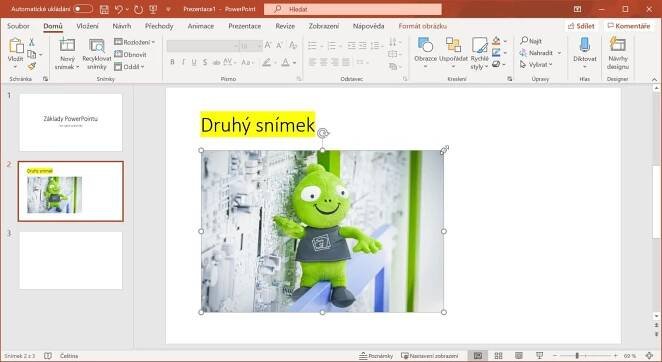Toggle Normal view button in status bar

click(478, 356)
